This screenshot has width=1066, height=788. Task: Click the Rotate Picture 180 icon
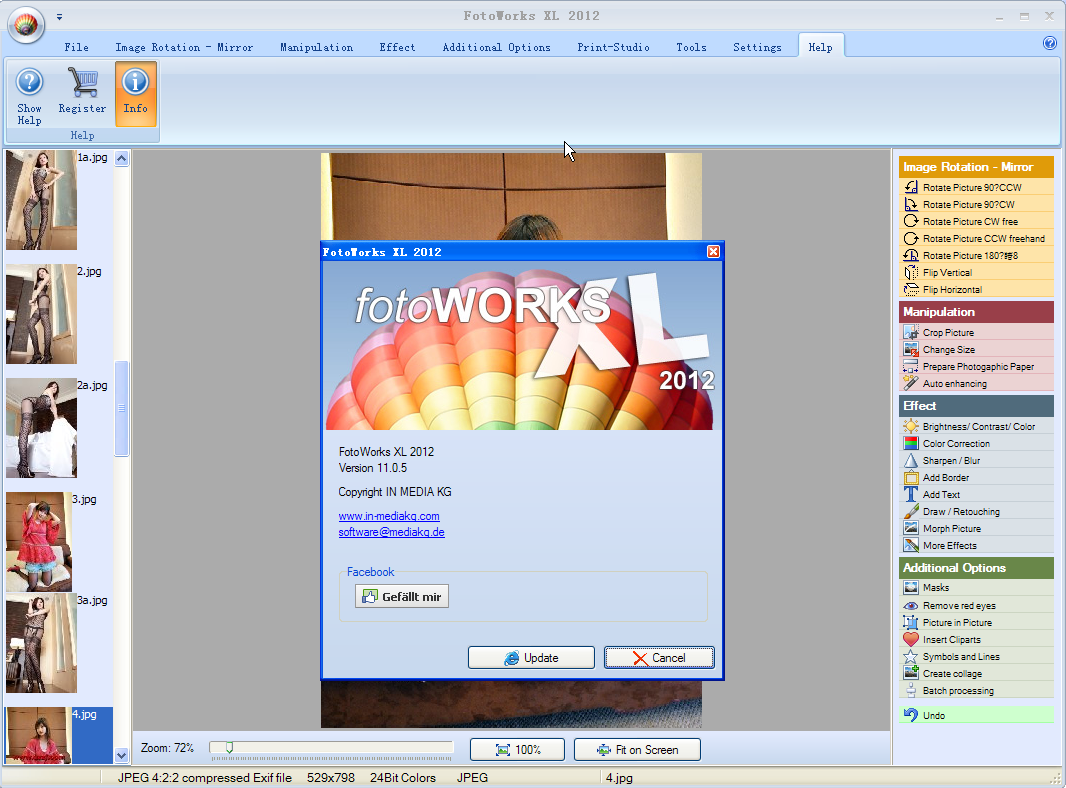click(x=911, y=255)
